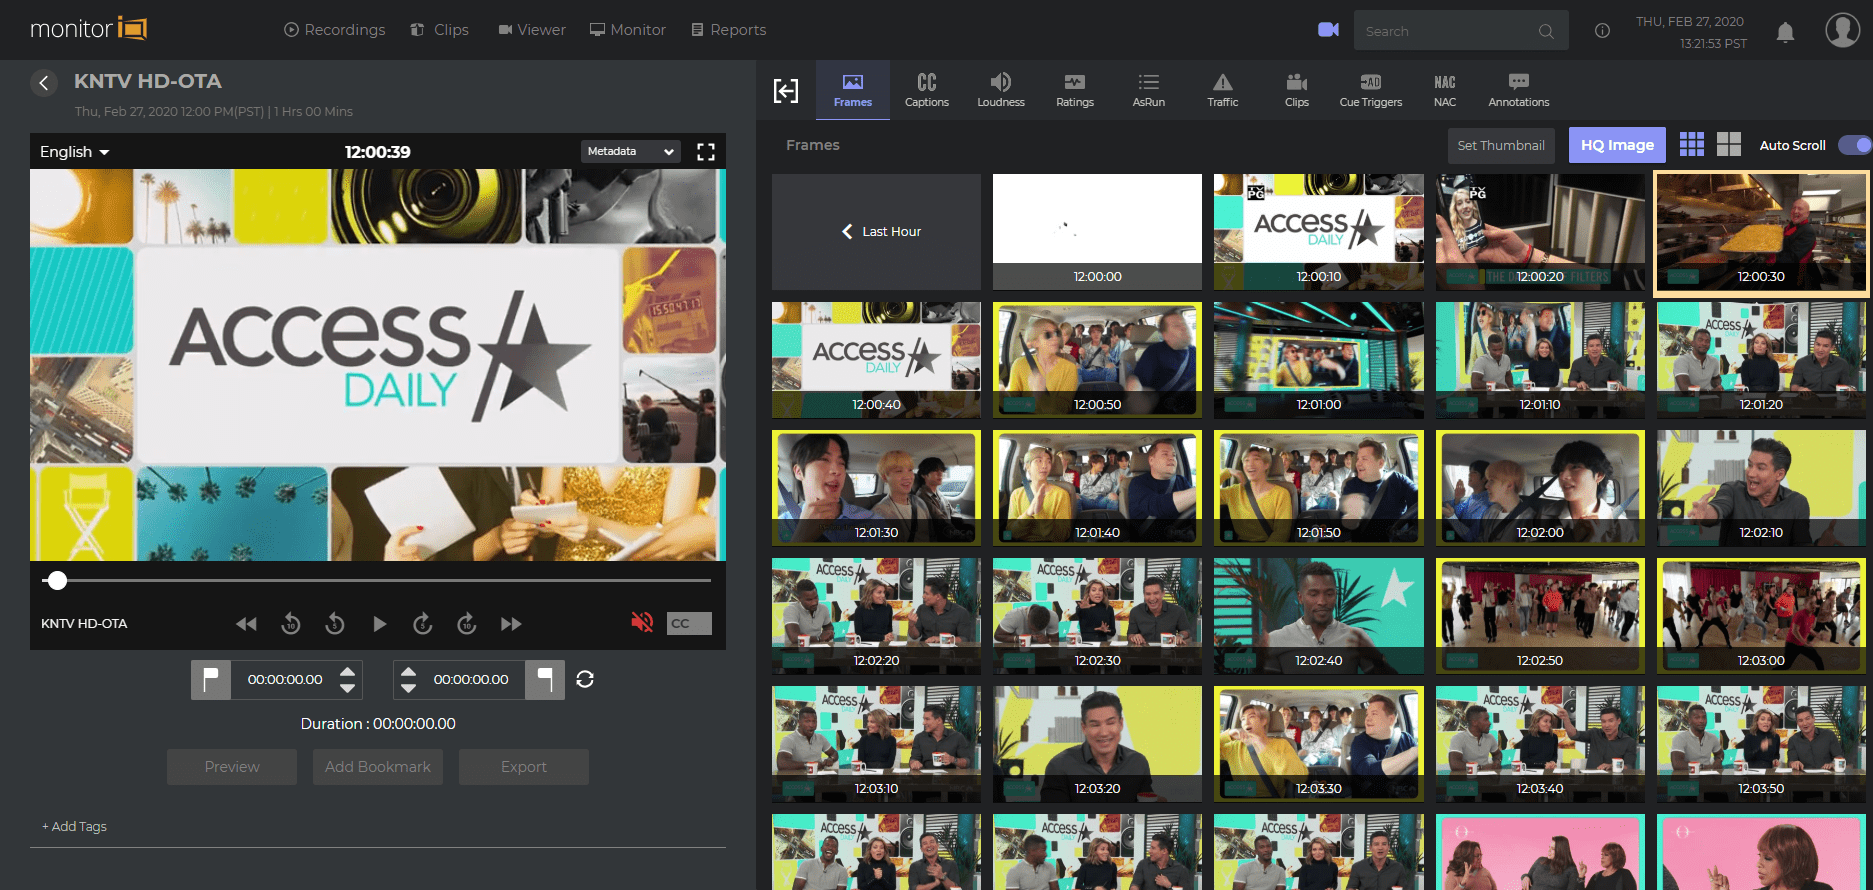Open the Metadata dropdown
This screenshot has width=1873, height=890.
point(631,151)
